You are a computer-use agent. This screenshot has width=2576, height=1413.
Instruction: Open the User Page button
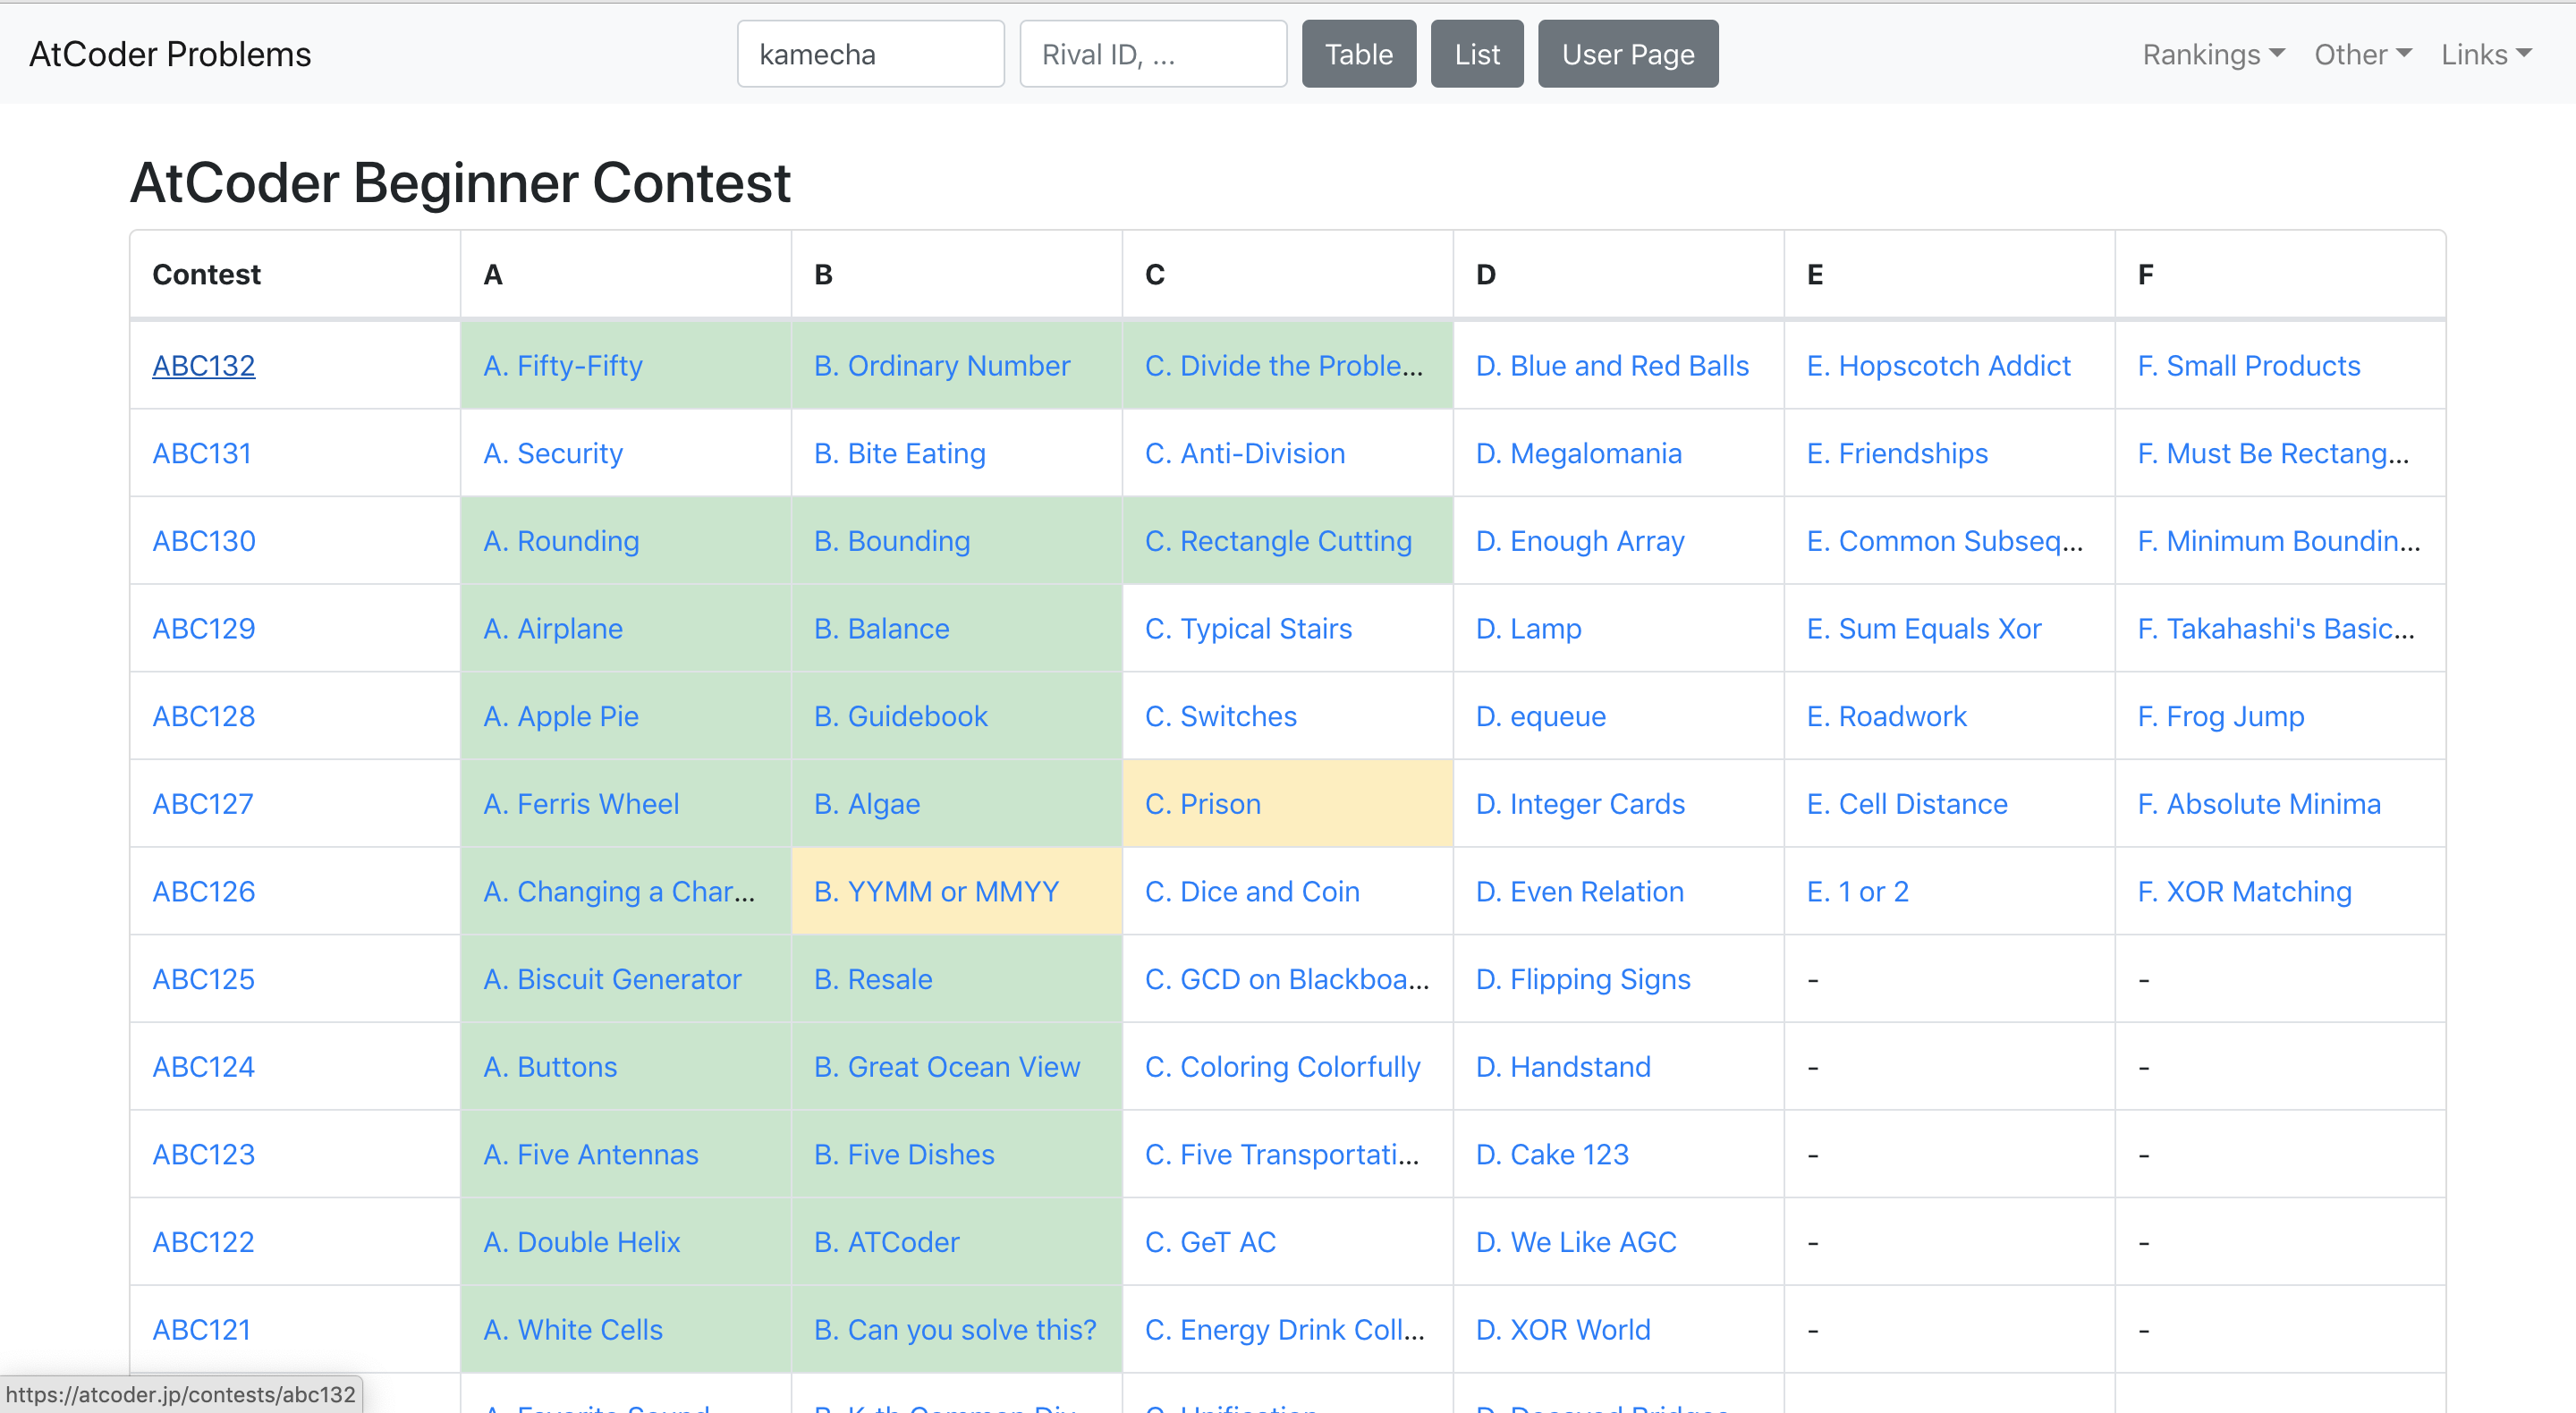pos(1627,54)
